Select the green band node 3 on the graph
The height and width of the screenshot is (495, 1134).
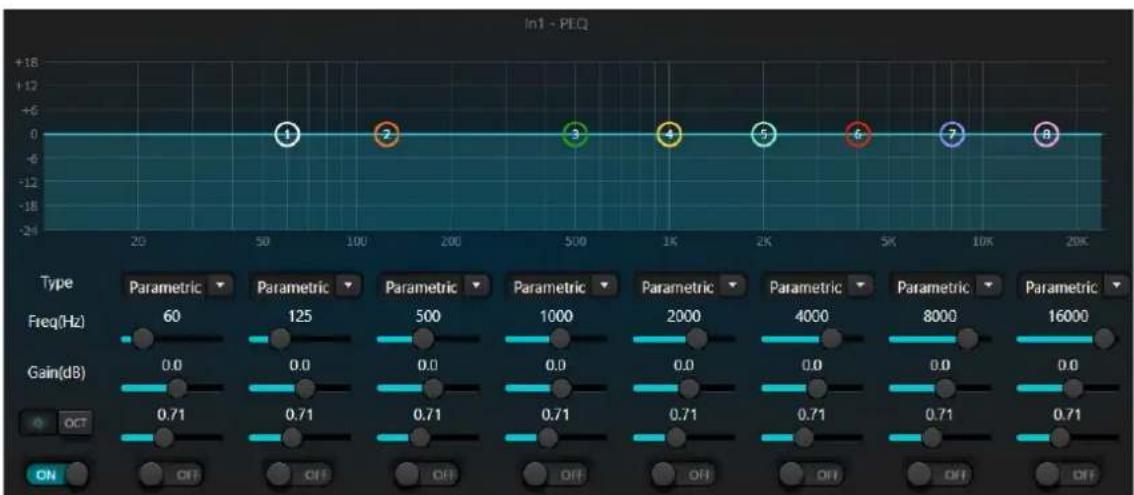point(575,134)
